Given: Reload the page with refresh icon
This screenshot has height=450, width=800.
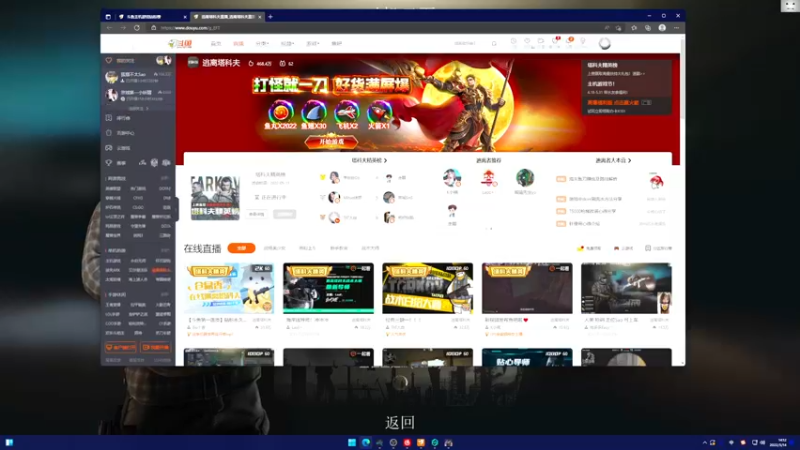Looking at the screenshot, I should click(137, 28).
